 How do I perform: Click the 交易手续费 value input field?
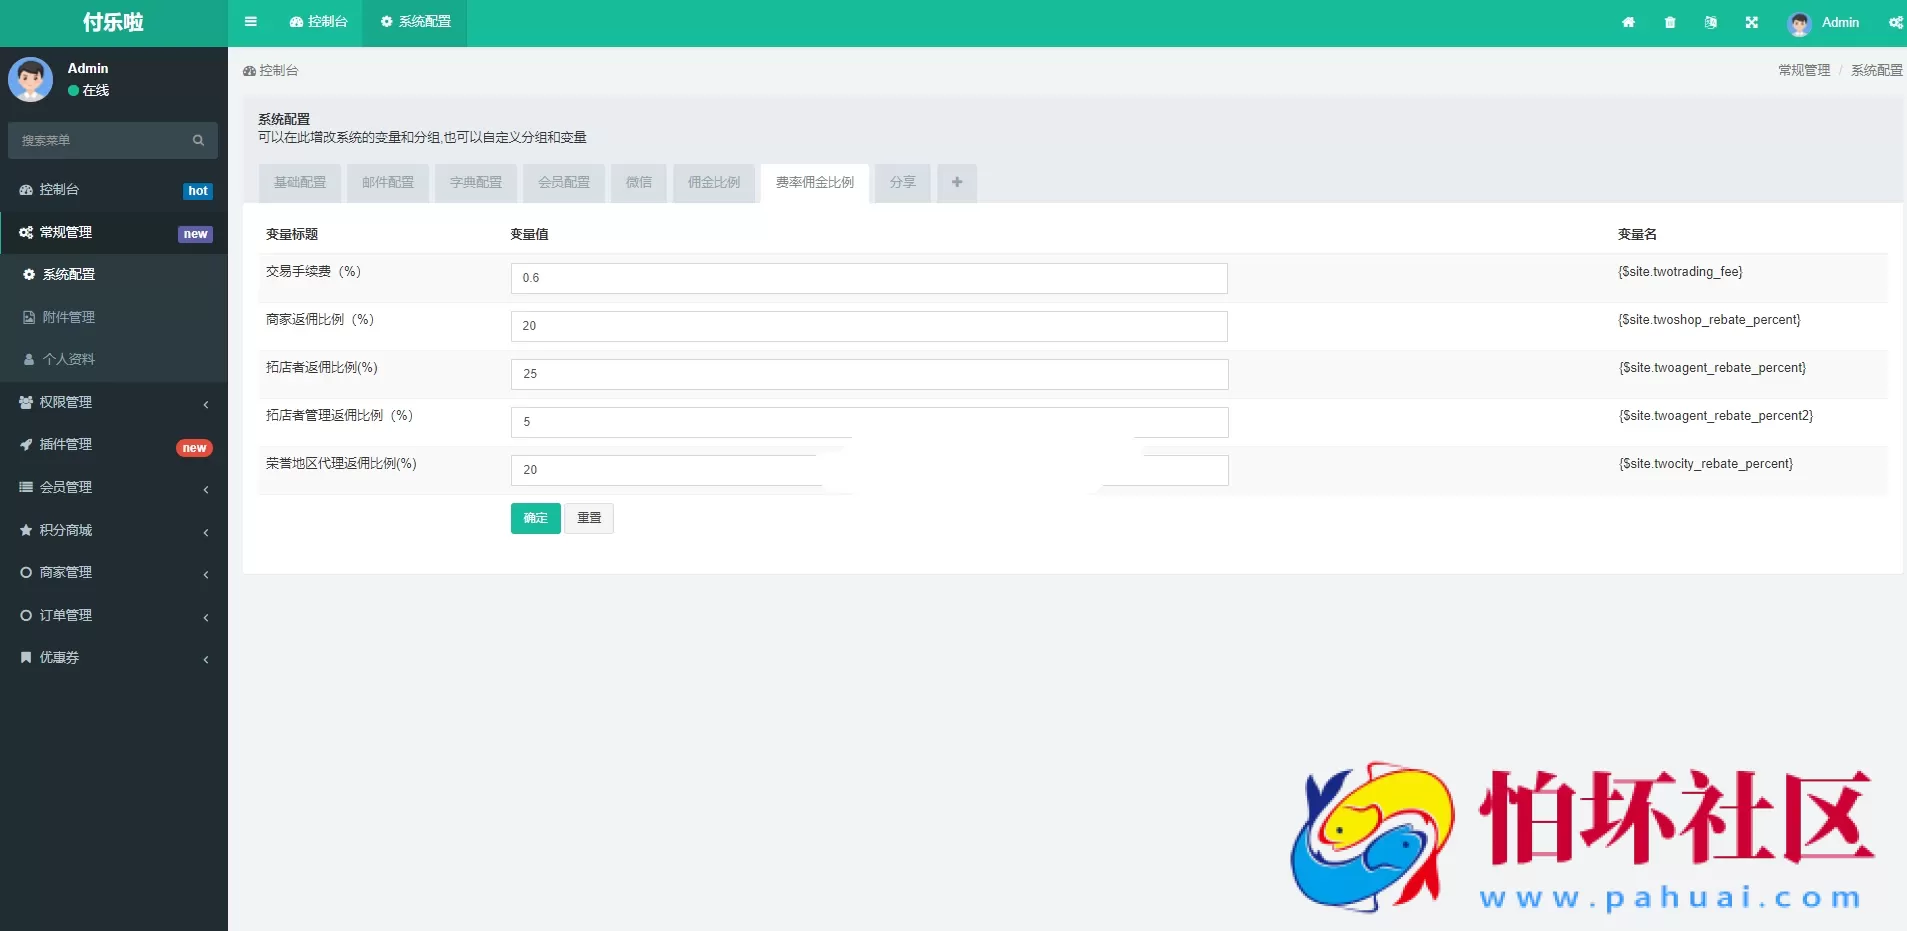868,278
